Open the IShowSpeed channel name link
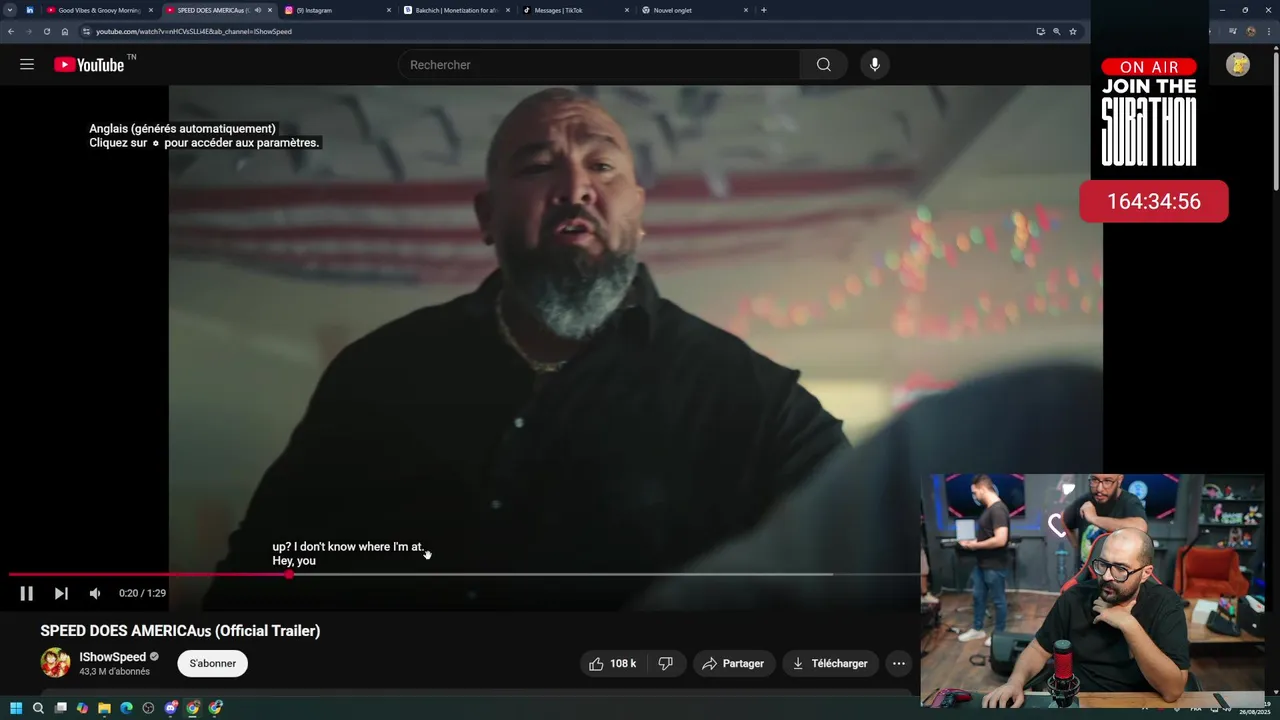Screen dimensions: 1280x720 [113, 657]
